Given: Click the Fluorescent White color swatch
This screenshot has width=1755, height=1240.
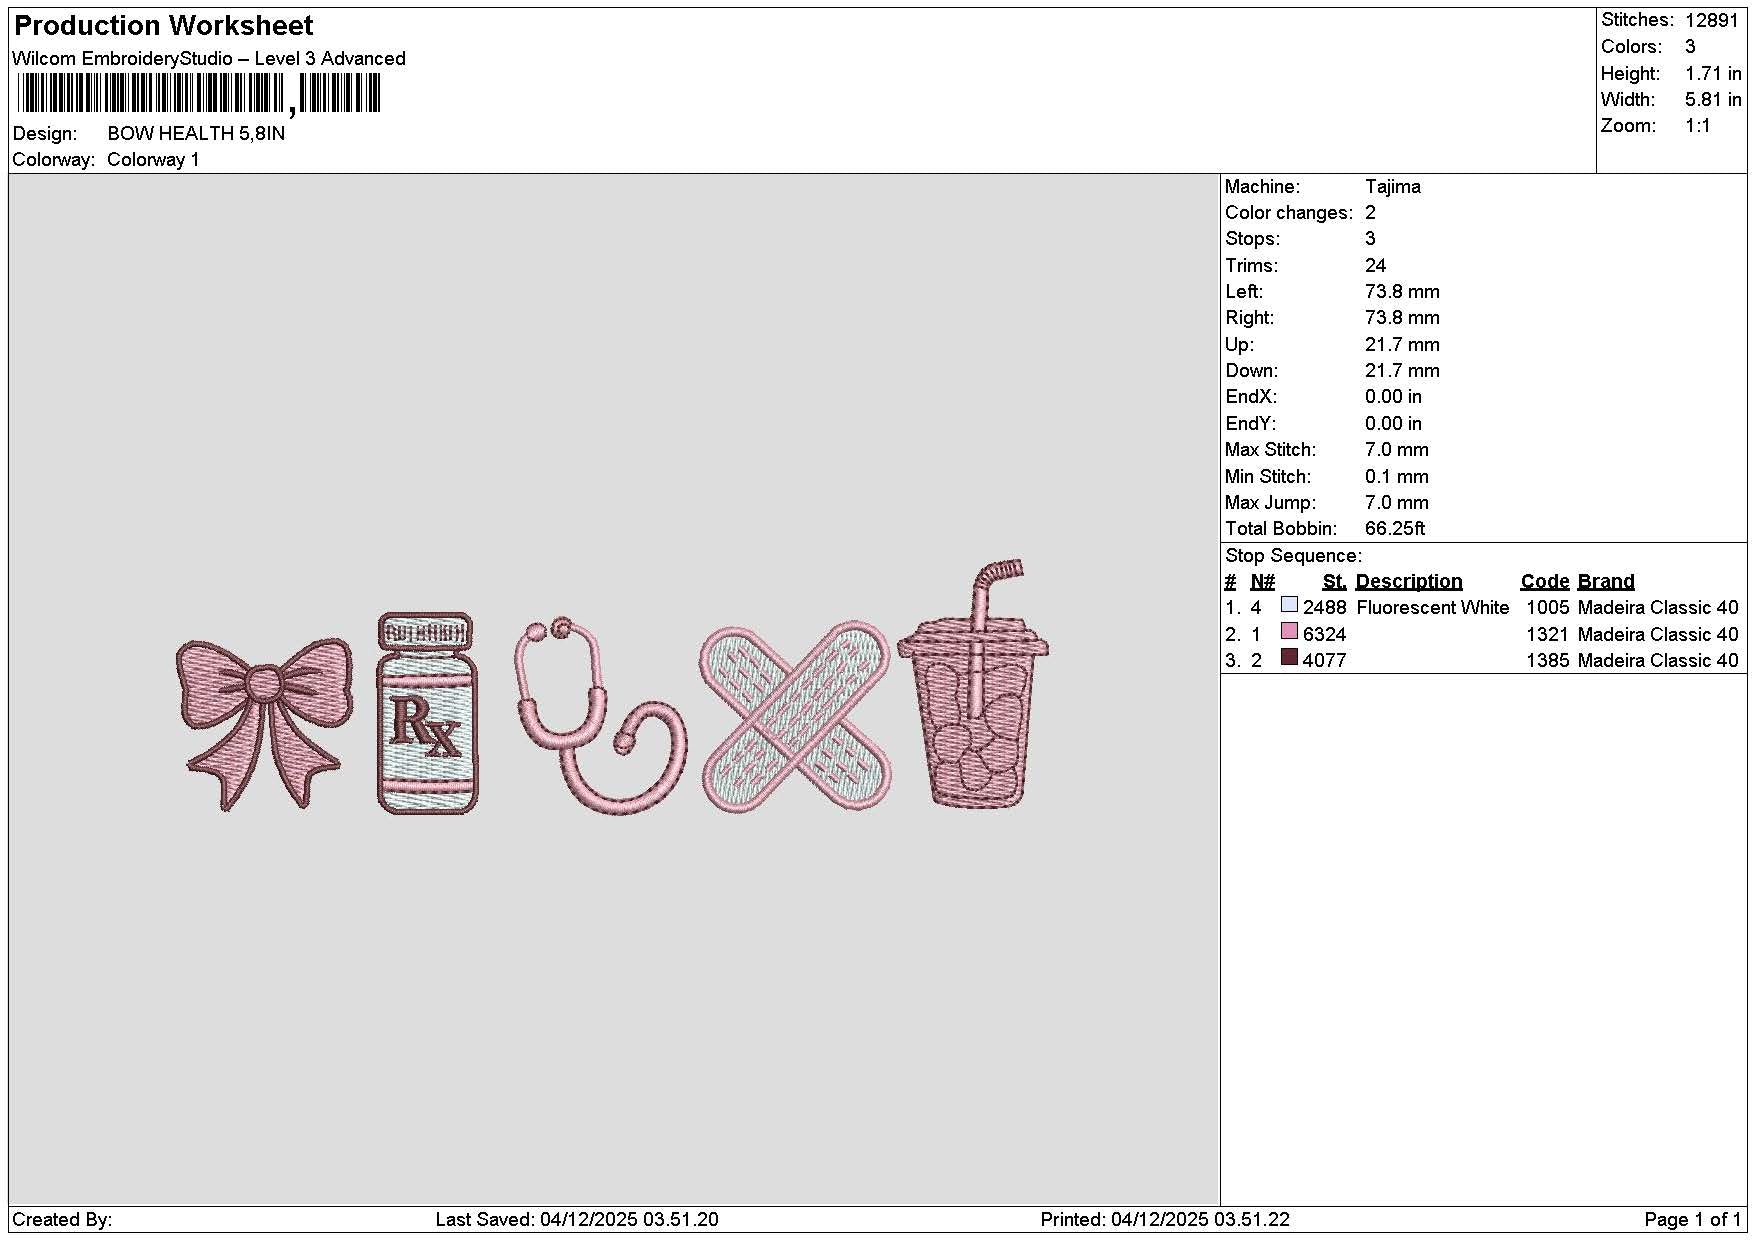Looking at the screenshot, I should tap(1289, 605).
